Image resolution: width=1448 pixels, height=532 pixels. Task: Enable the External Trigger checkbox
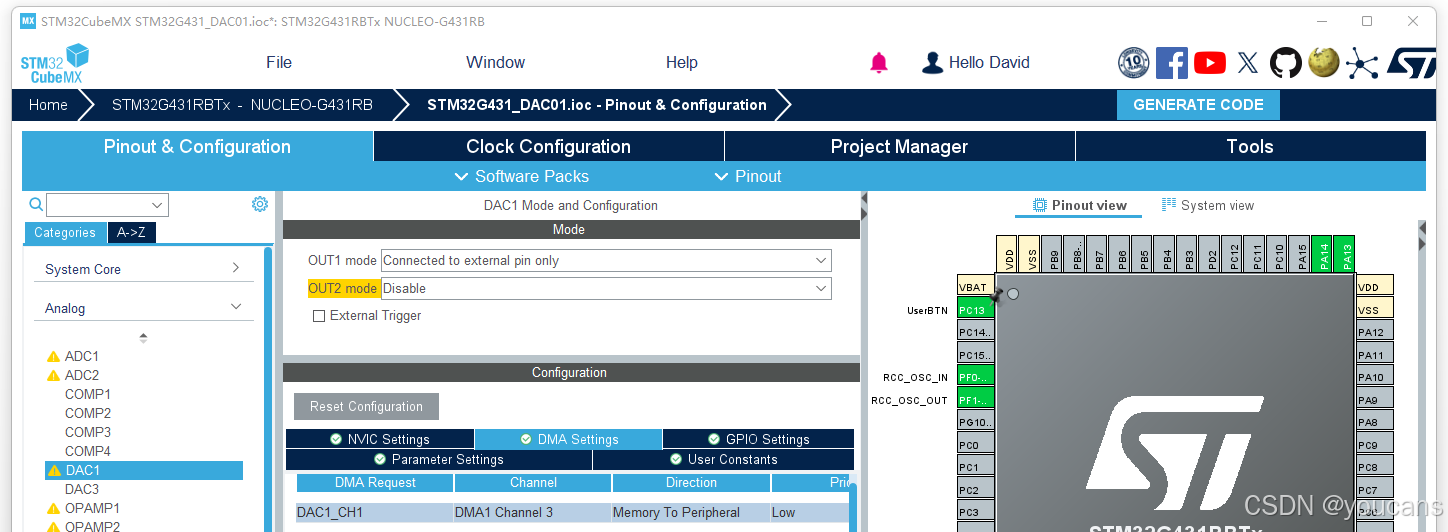pyautogui.click(x=319, y=316)
